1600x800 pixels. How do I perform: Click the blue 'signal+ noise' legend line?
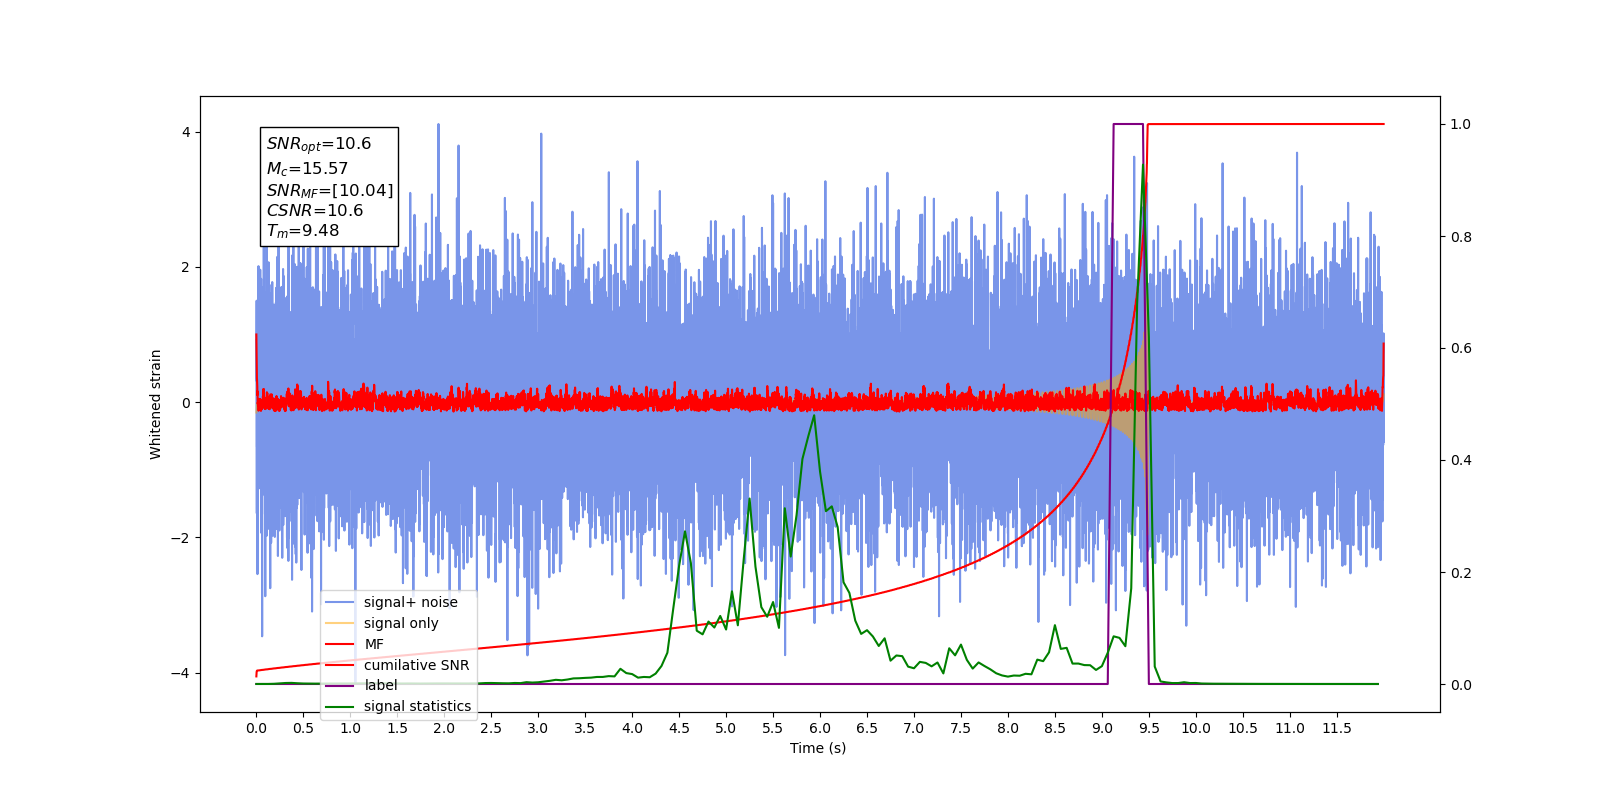(x=340, y=602)
